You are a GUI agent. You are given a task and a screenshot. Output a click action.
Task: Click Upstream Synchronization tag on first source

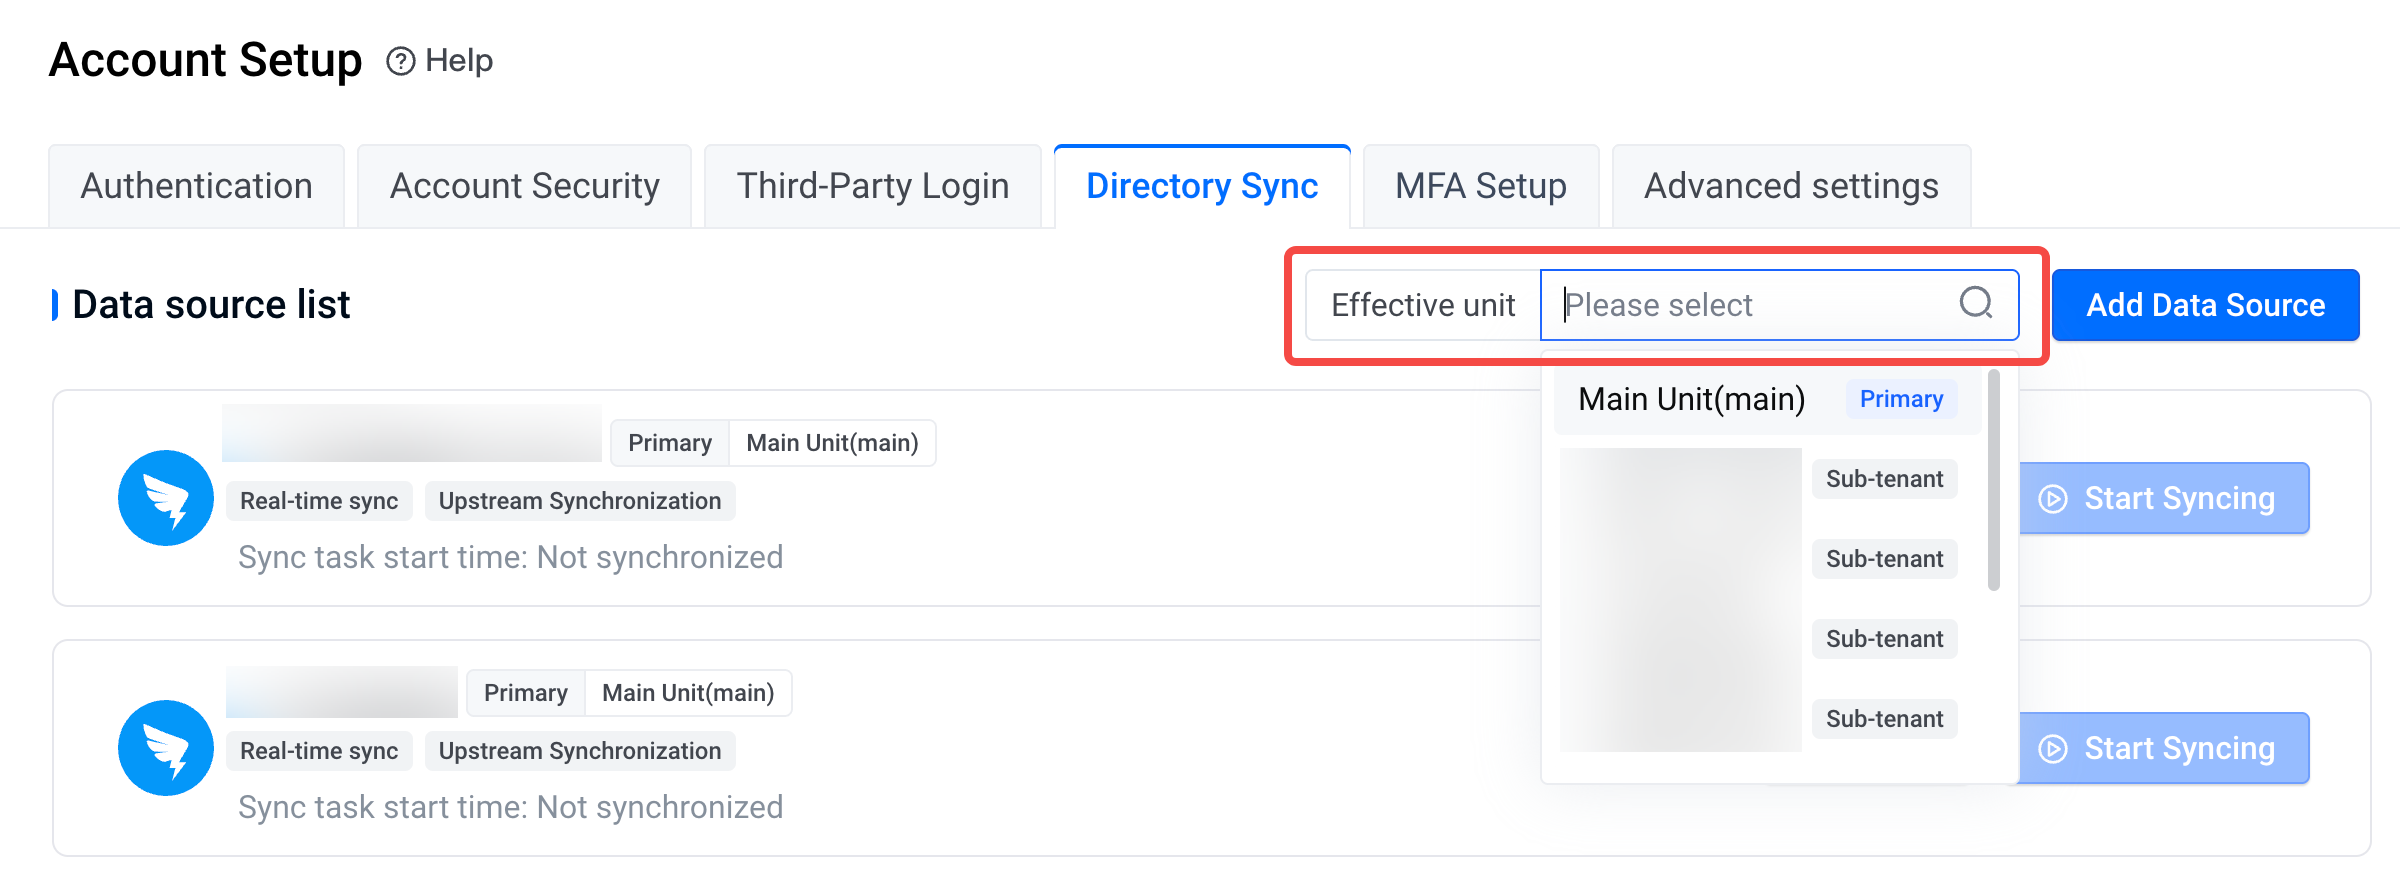pyautogui.click(x=580, y=501)
